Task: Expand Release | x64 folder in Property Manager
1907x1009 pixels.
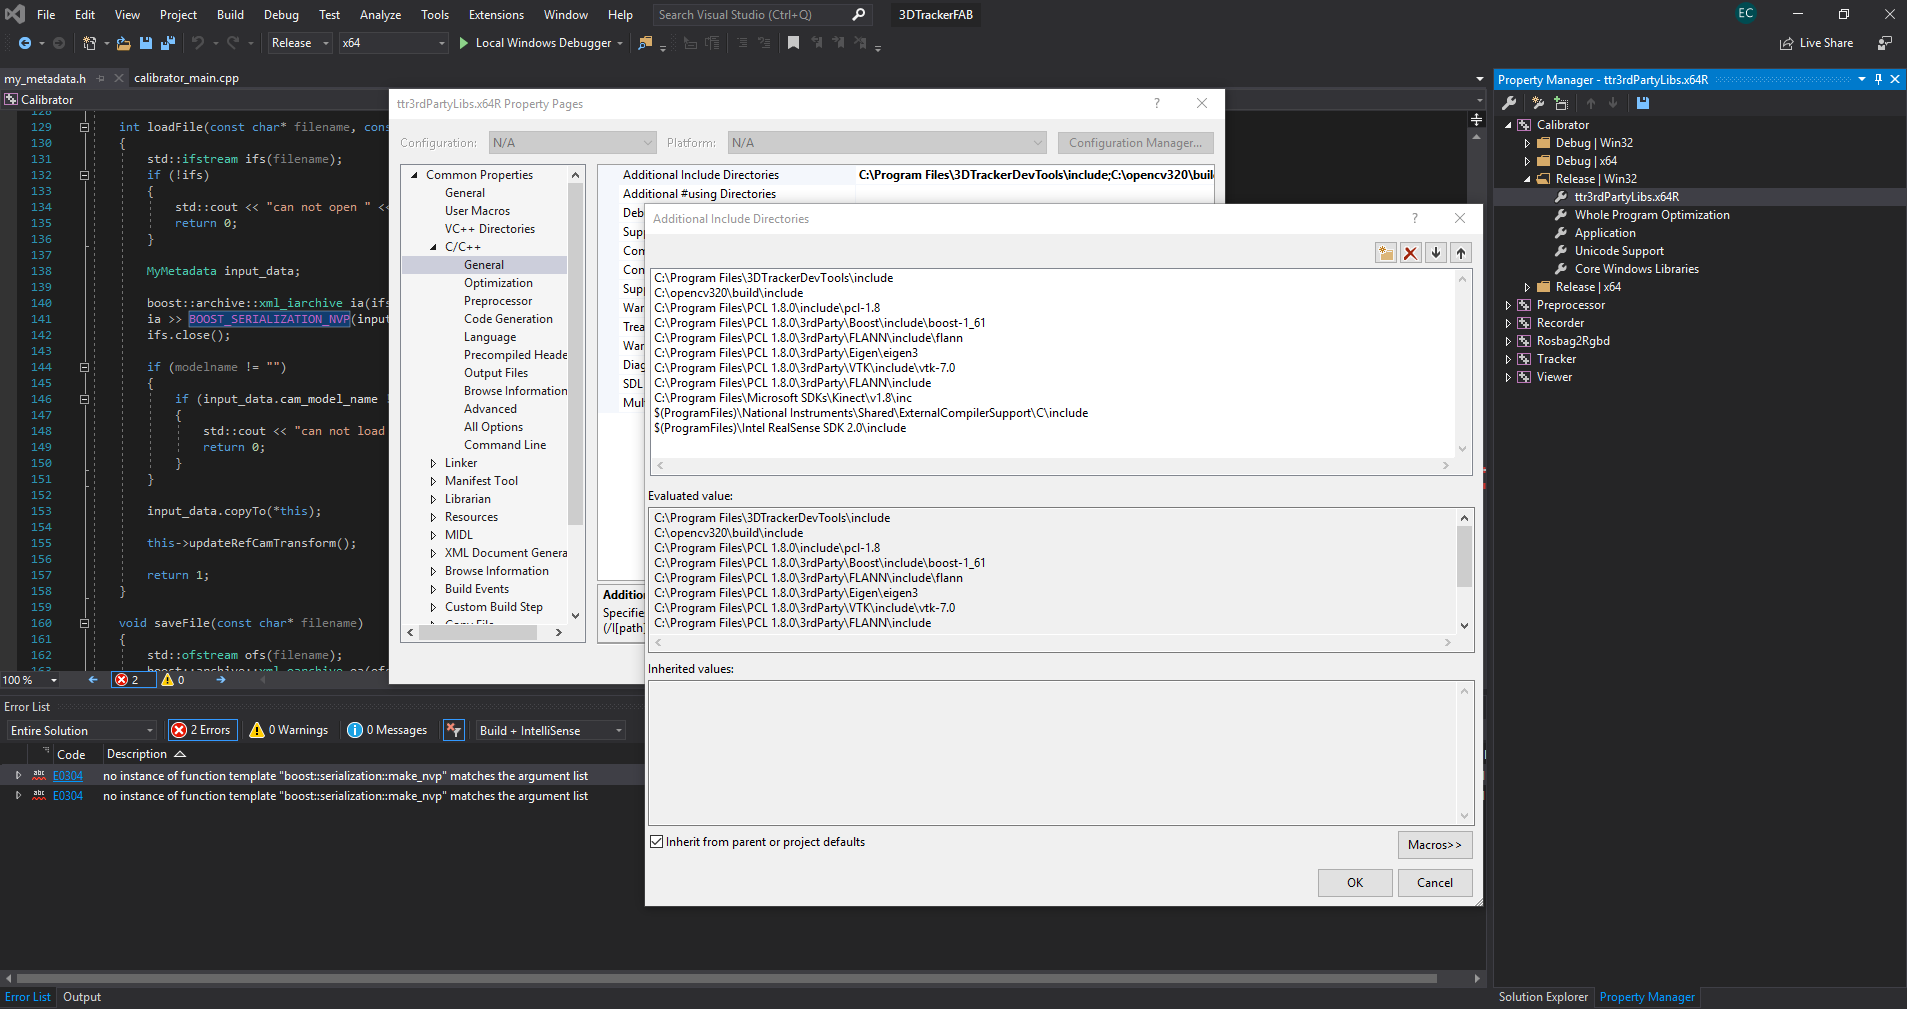Action: pyautogui.click(x=1527, y=287)
